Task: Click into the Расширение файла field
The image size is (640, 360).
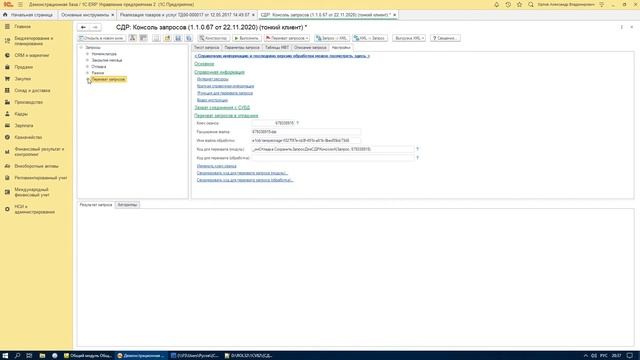Action: (x=306, y=132)
